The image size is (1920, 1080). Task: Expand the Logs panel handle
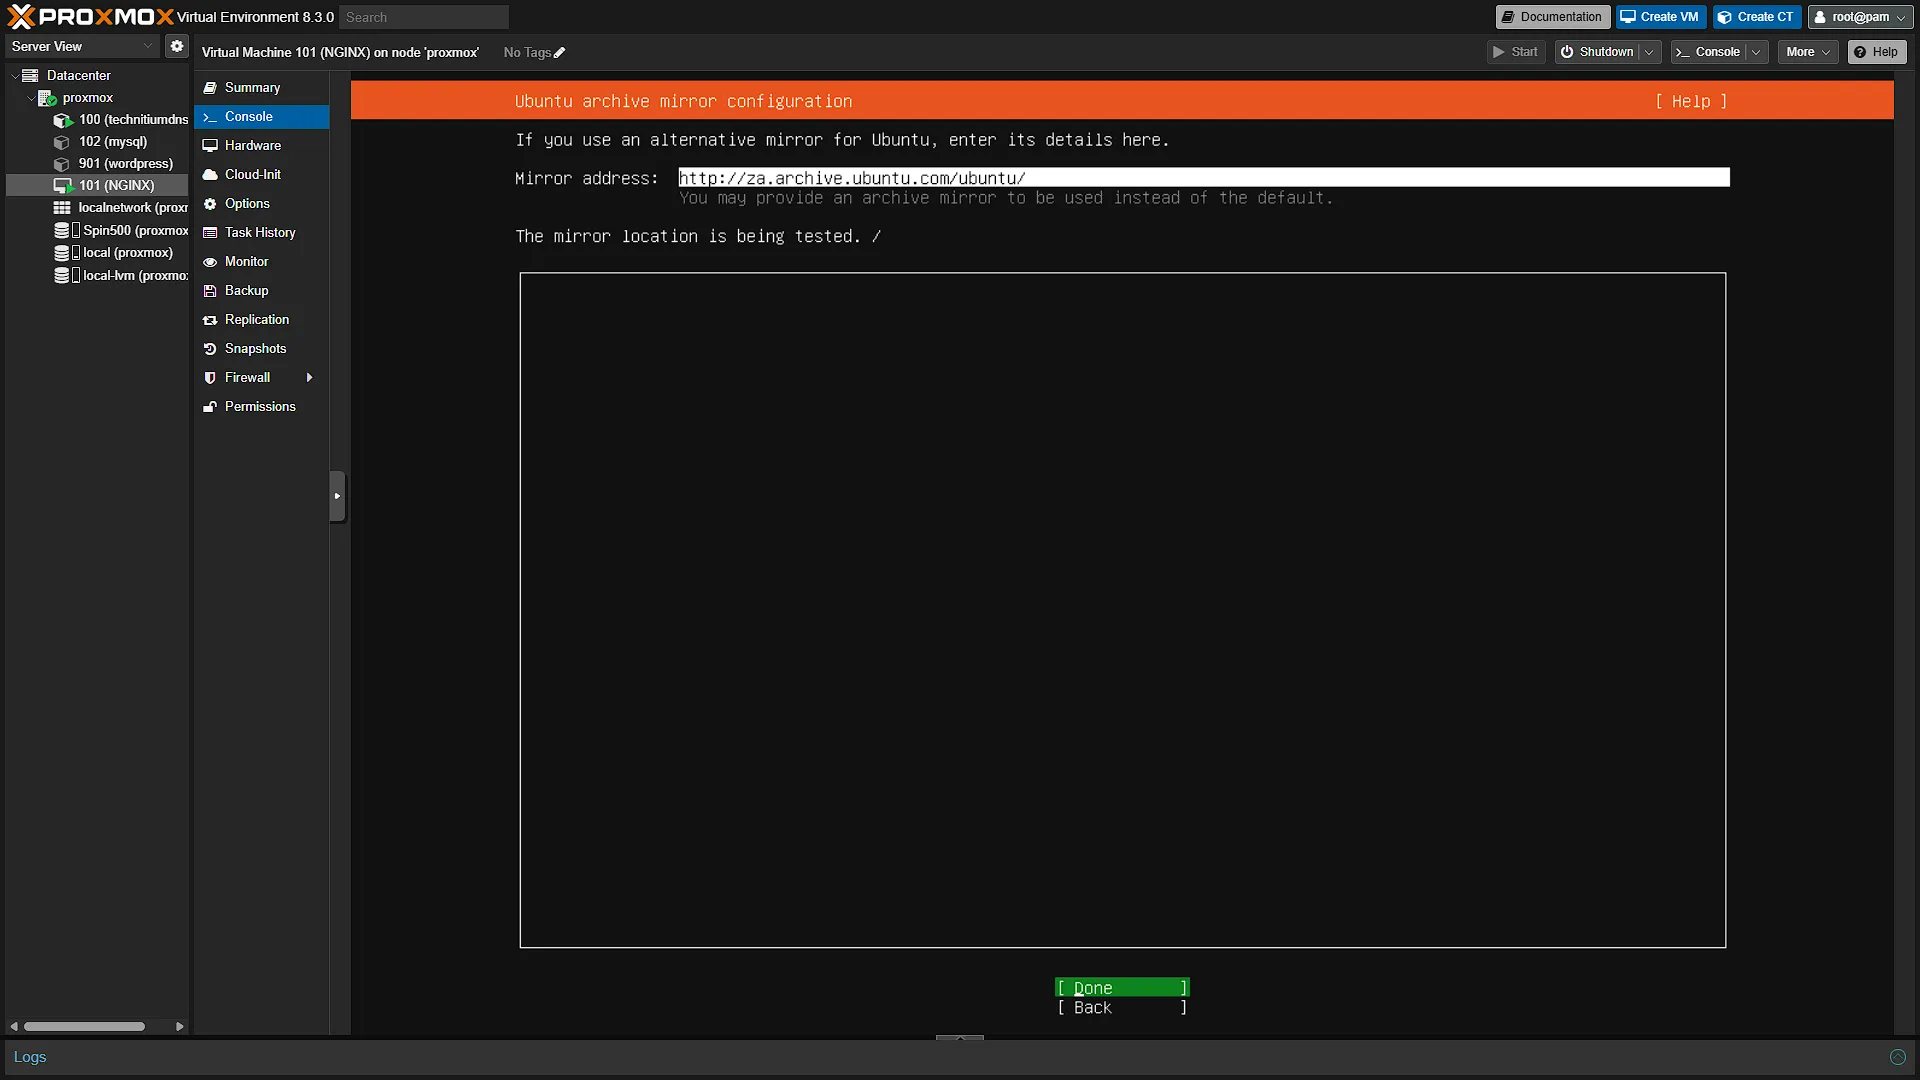coord(960,1038)
